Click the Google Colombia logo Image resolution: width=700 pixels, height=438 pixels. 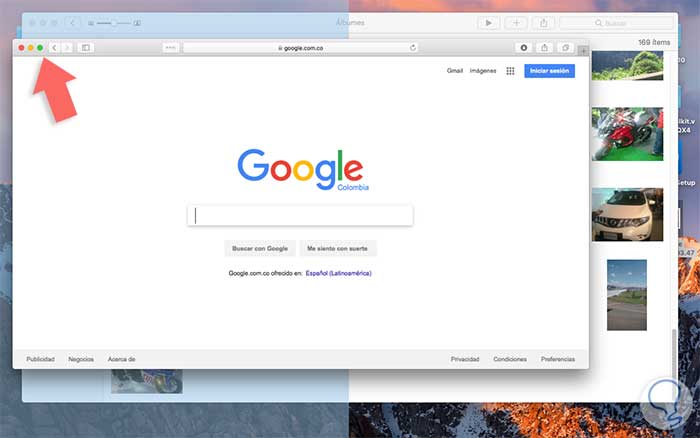pos(303,170)
